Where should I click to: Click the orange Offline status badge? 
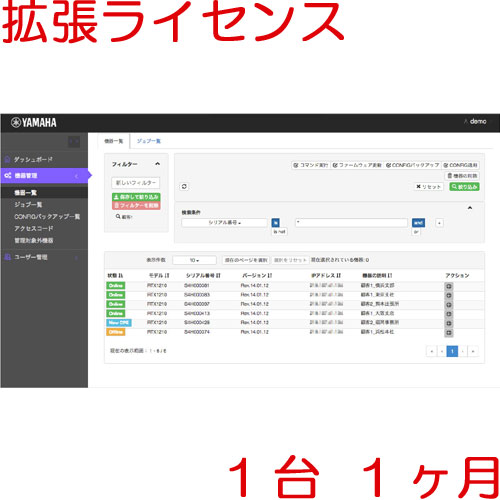coord(116,332)
